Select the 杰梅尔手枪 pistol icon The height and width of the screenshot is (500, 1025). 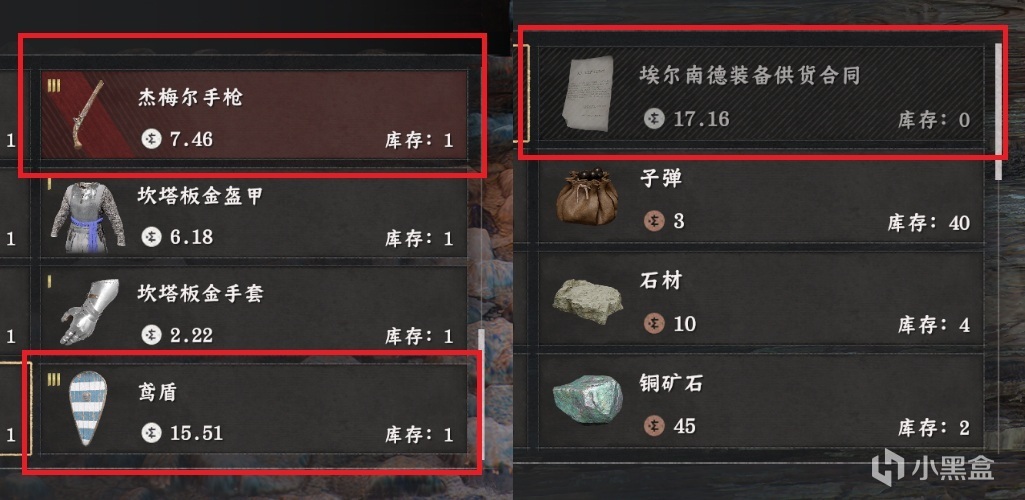coord(88,114)
